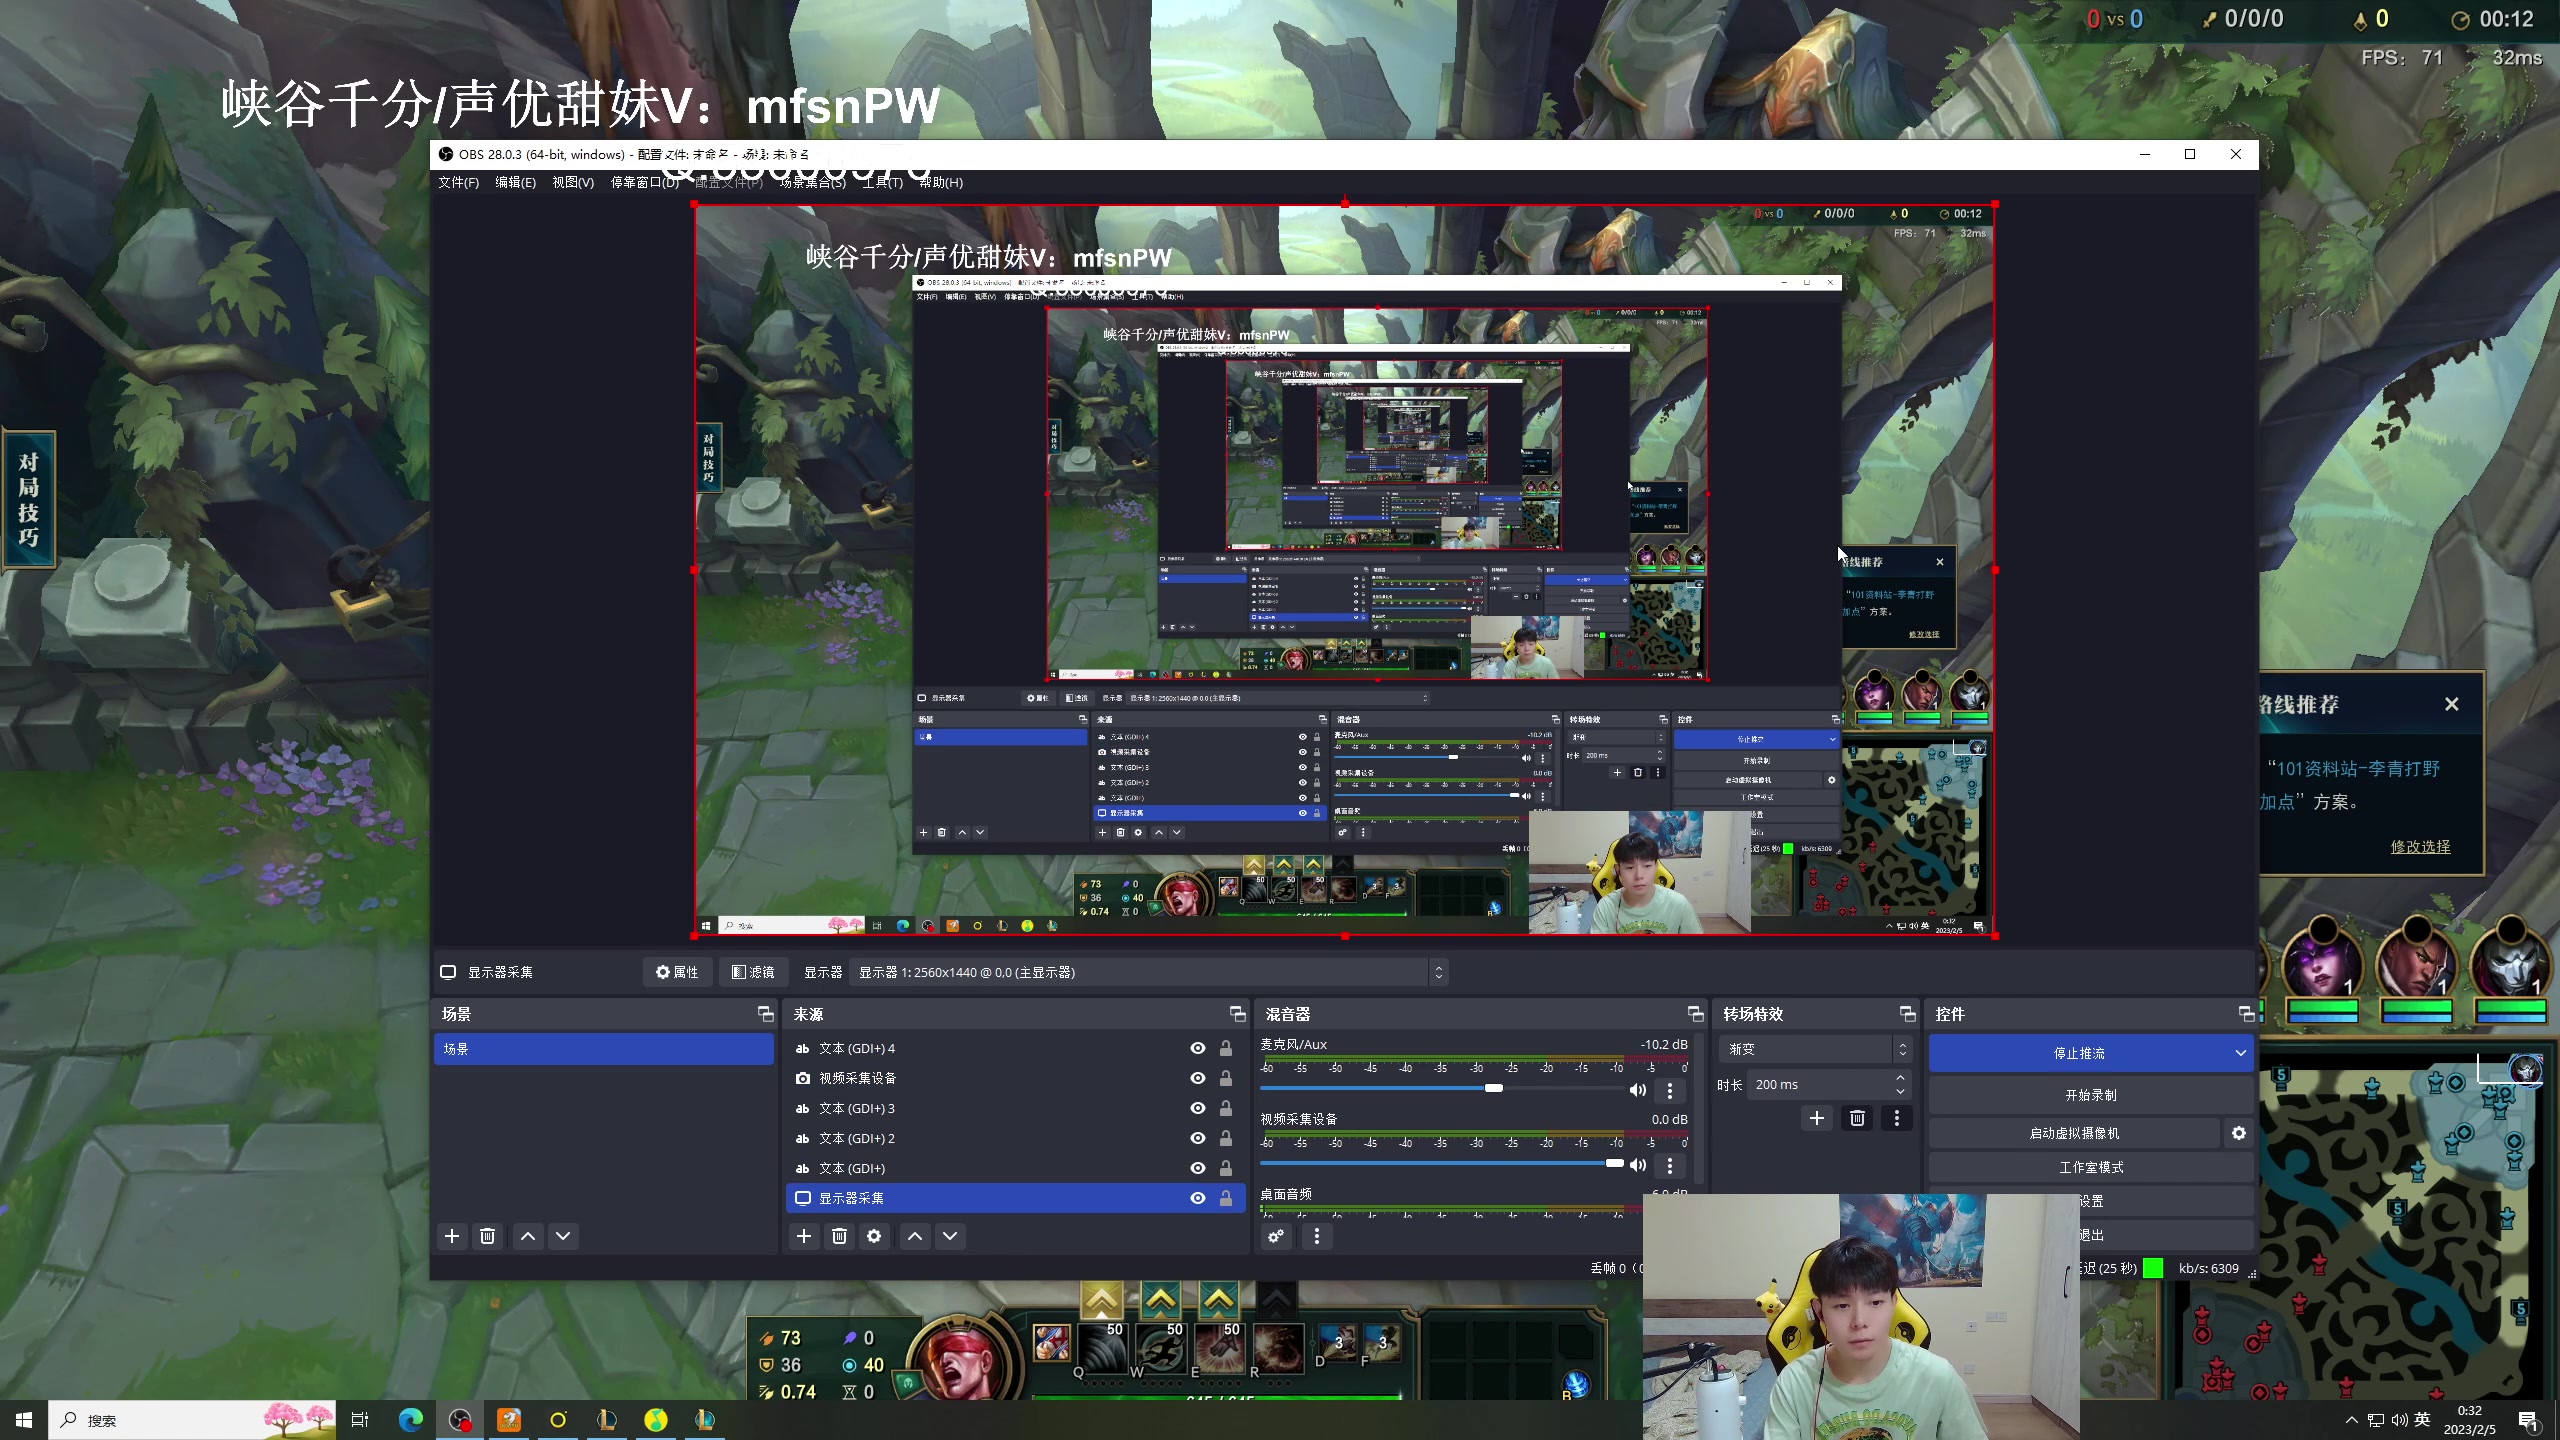This screenshot has height=1440, width=2560.
Task: Pop out the 转场特效 dock panel
Action: [x=1907, y=1014]
